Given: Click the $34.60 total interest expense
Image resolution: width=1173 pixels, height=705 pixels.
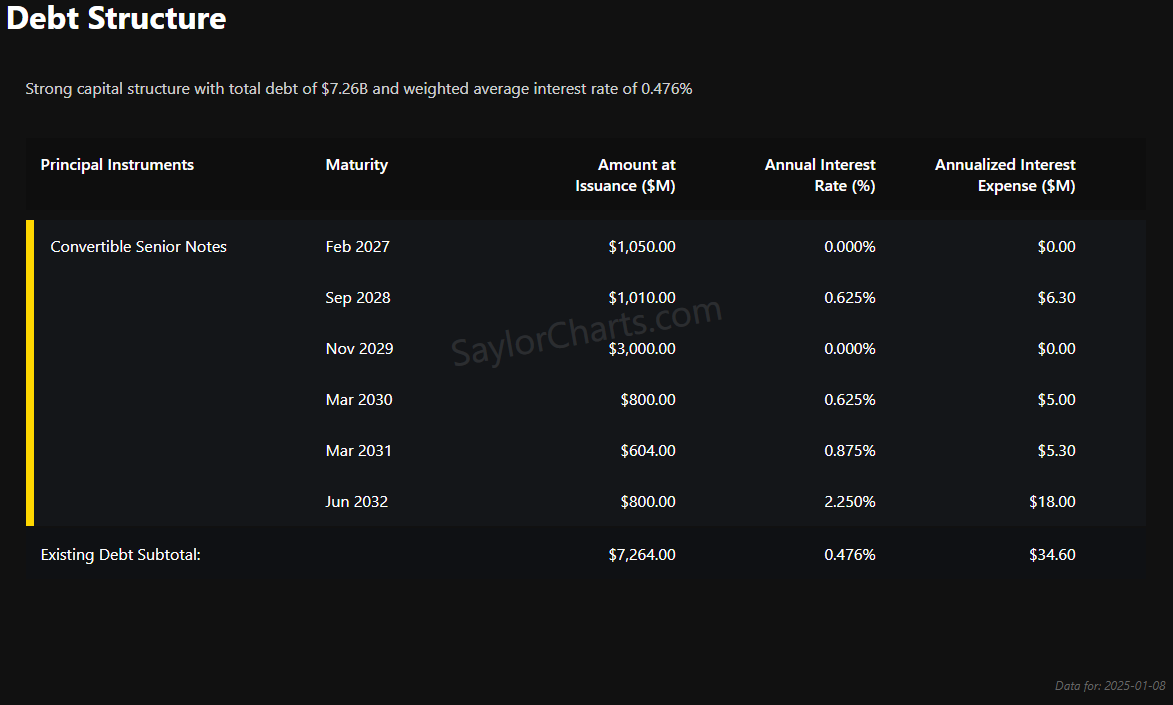Looking at the screenshot, I should 1052,555.
